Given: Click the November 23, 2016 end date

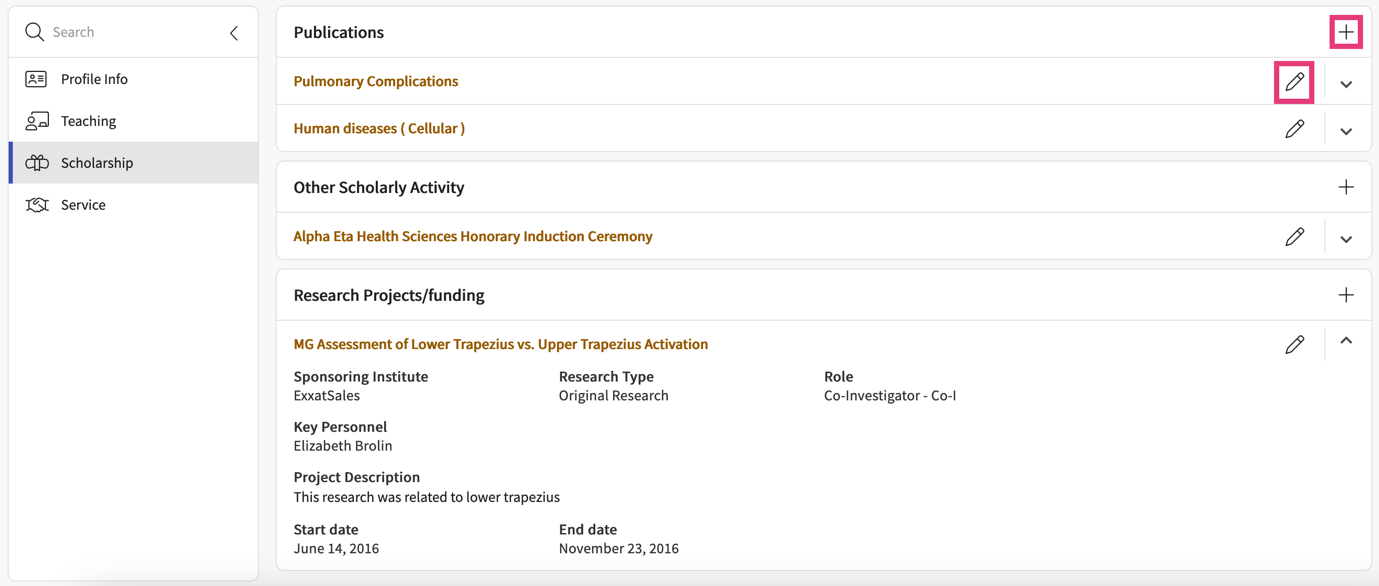Looking at the screenshot, I should coord(619,548).
